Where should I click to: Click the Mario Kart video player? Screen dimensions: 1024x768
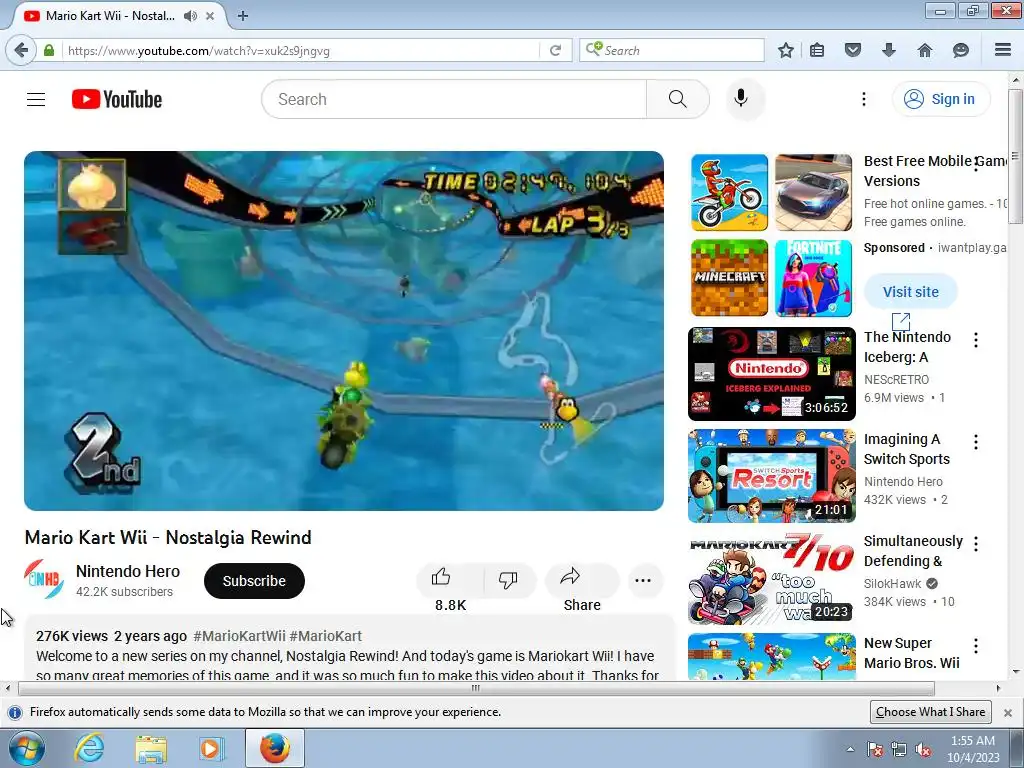[344, 331]
